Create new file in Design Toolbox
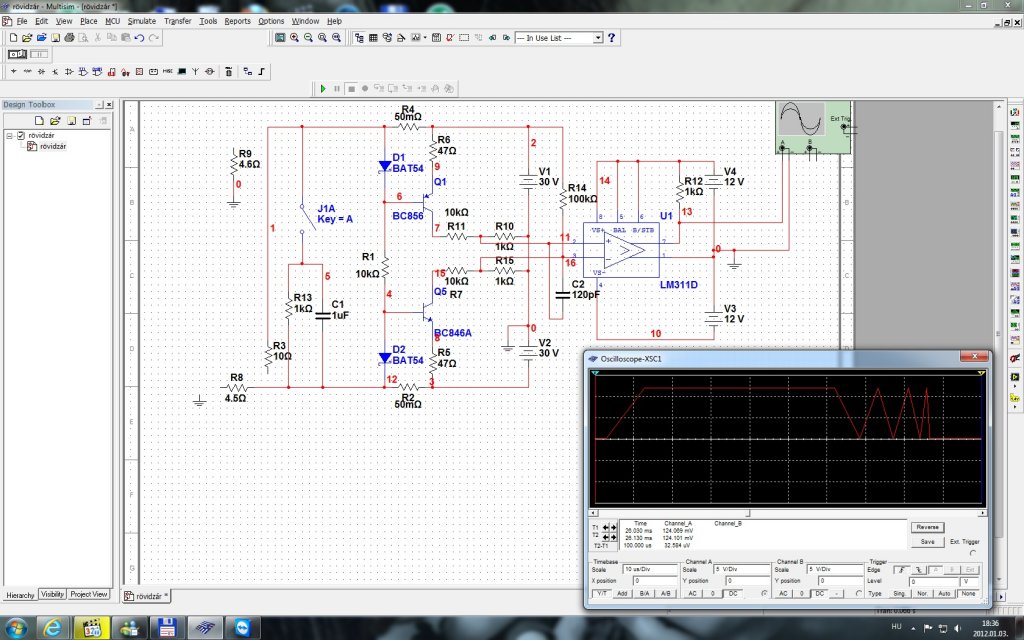This screenshot has width=1024, height=640. tap(39, 121)
